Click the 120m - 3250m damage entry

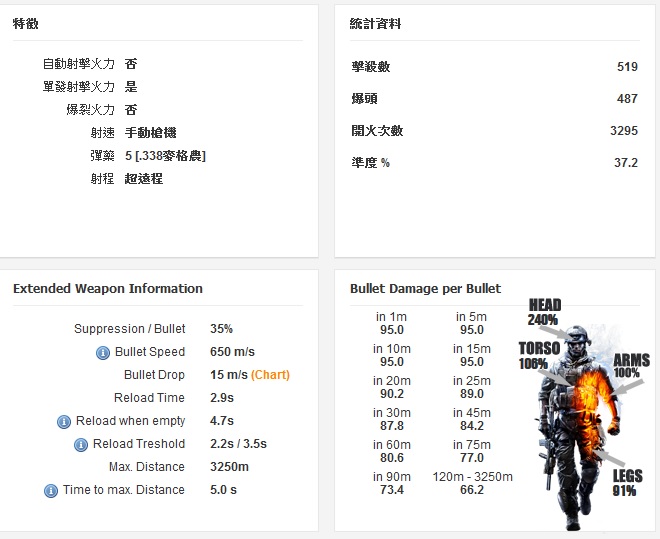(472, 484)
